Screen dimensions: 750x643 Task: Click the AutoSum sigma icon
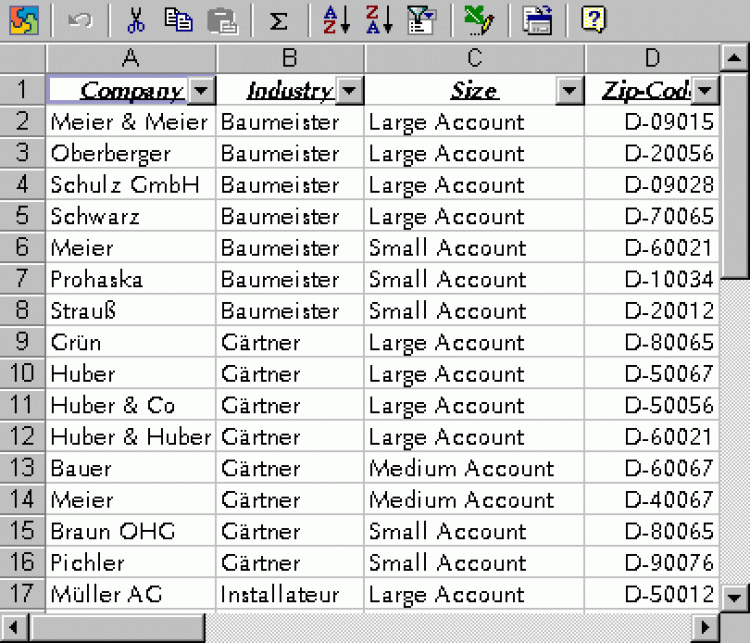point(280,20)
